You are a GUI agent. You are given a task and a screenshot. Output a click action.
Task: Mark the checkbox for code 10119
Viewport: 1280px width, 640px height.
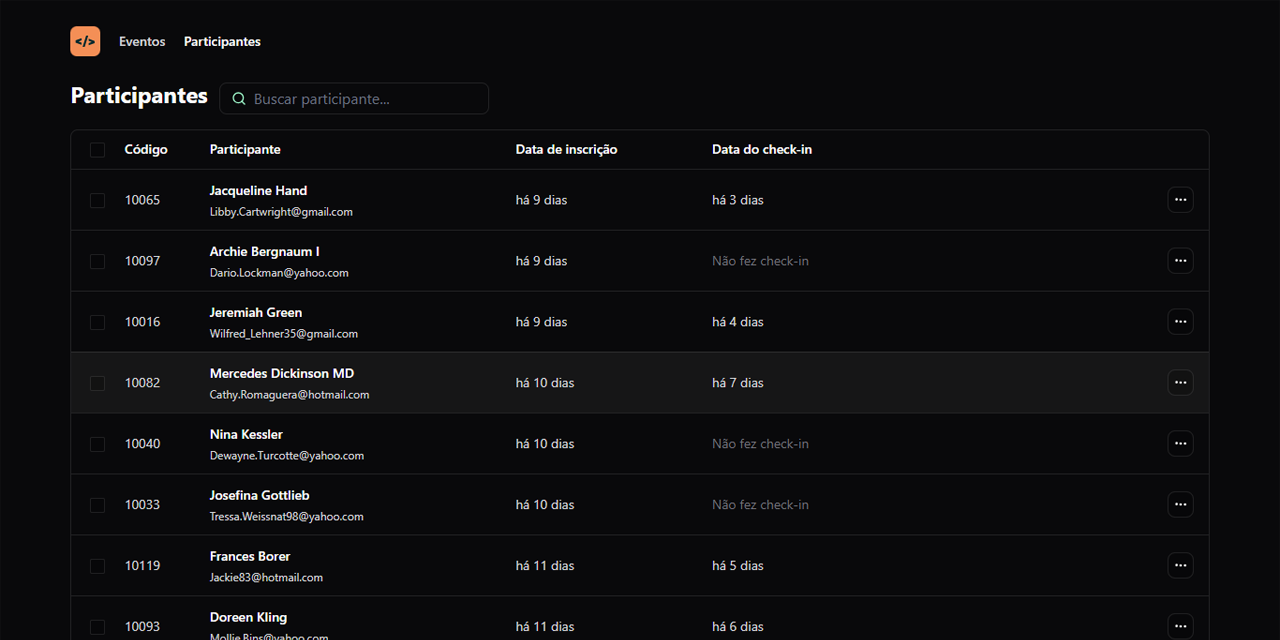(x=97, y=566)
